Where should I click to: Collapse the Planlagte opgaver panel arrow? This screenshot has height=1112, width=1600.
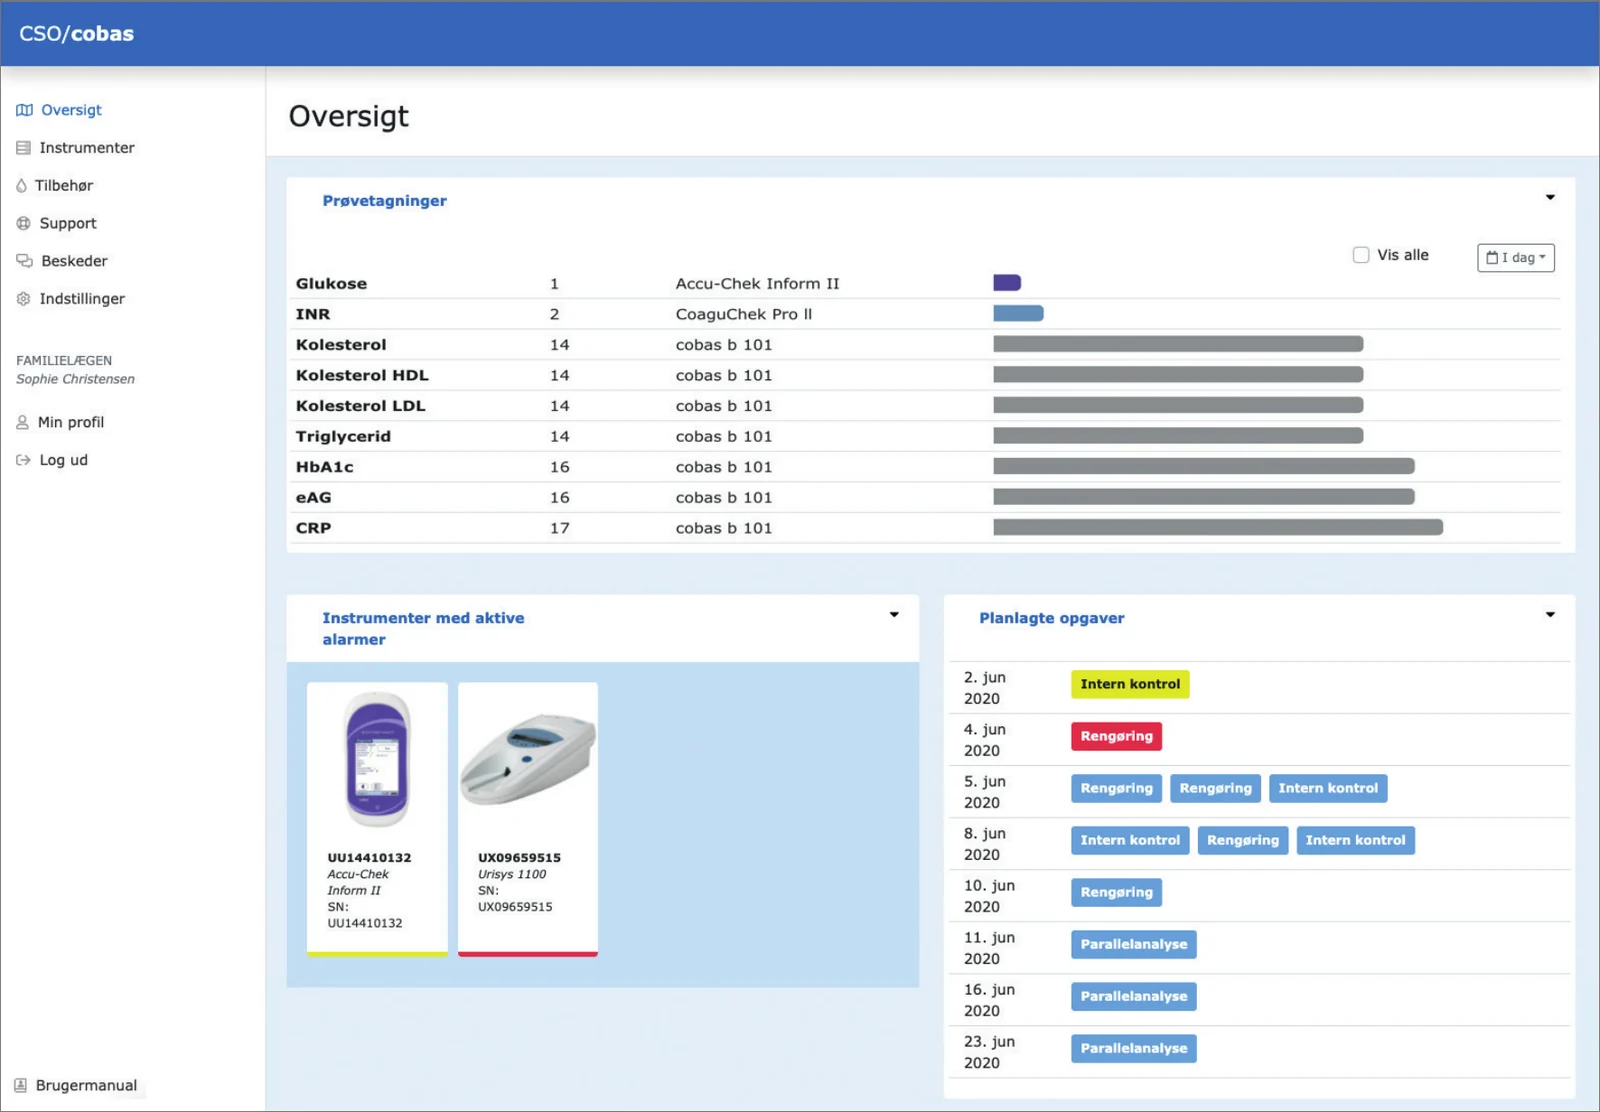pyautogui.click(x=1550, y=615)
